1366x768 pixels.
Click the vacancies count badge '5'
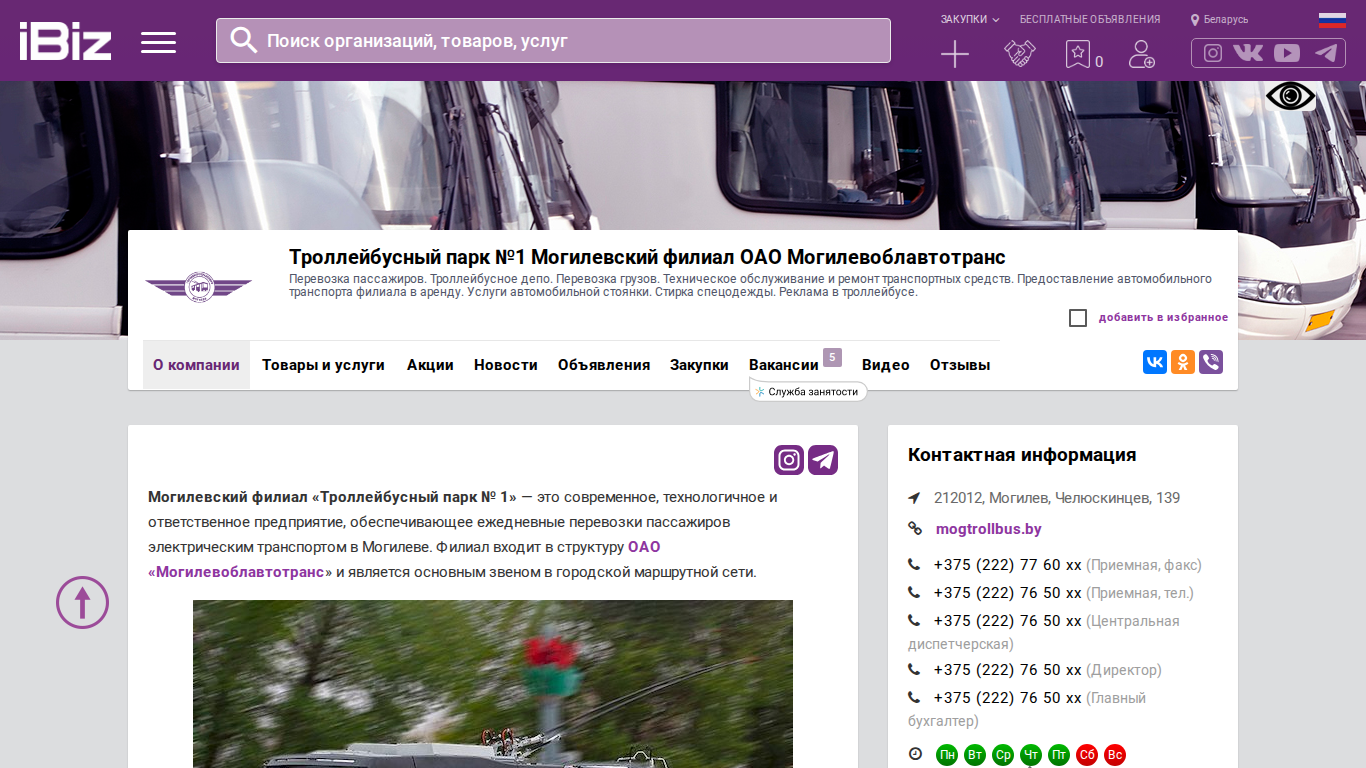pos(832,357)
